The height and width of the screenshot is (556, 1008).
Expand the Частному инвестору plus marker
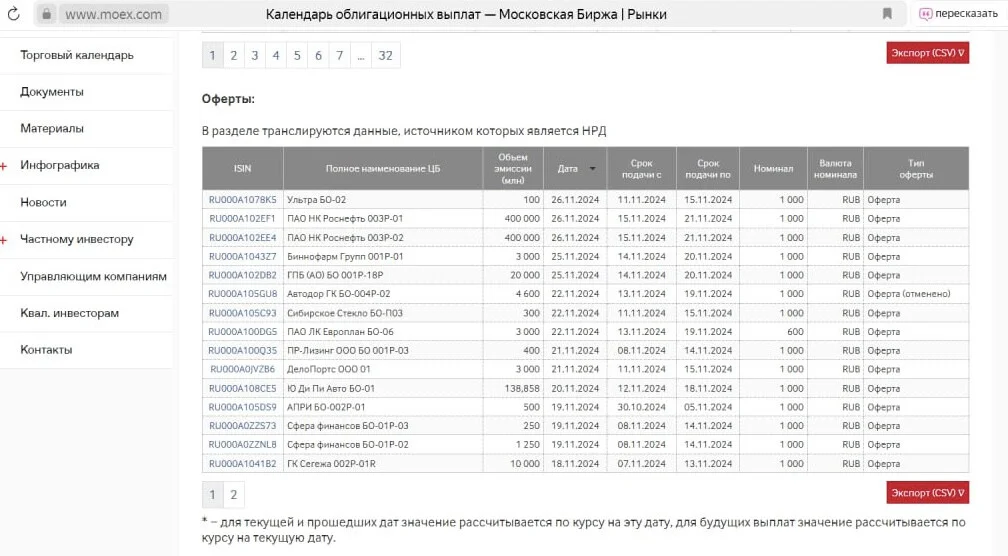click(4, 240)
